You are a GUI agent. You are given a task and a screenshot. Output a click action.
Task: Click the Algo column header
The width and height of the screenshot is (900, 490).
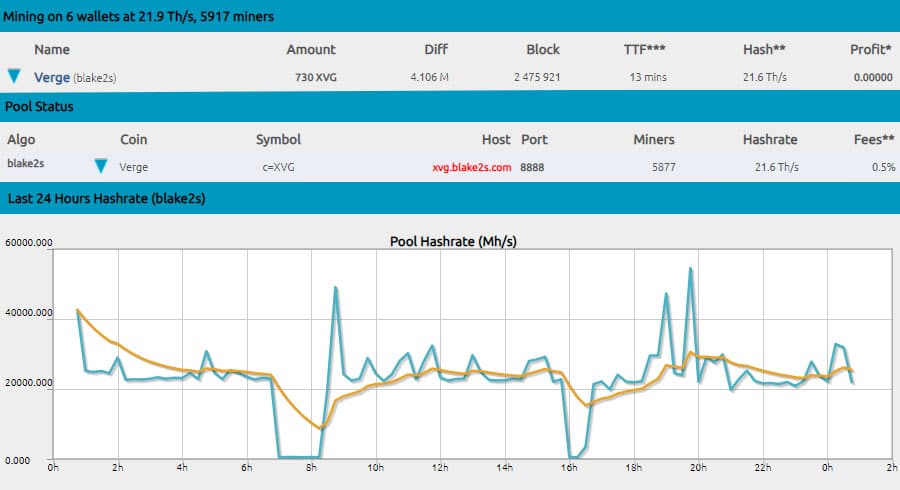point(21,140)
